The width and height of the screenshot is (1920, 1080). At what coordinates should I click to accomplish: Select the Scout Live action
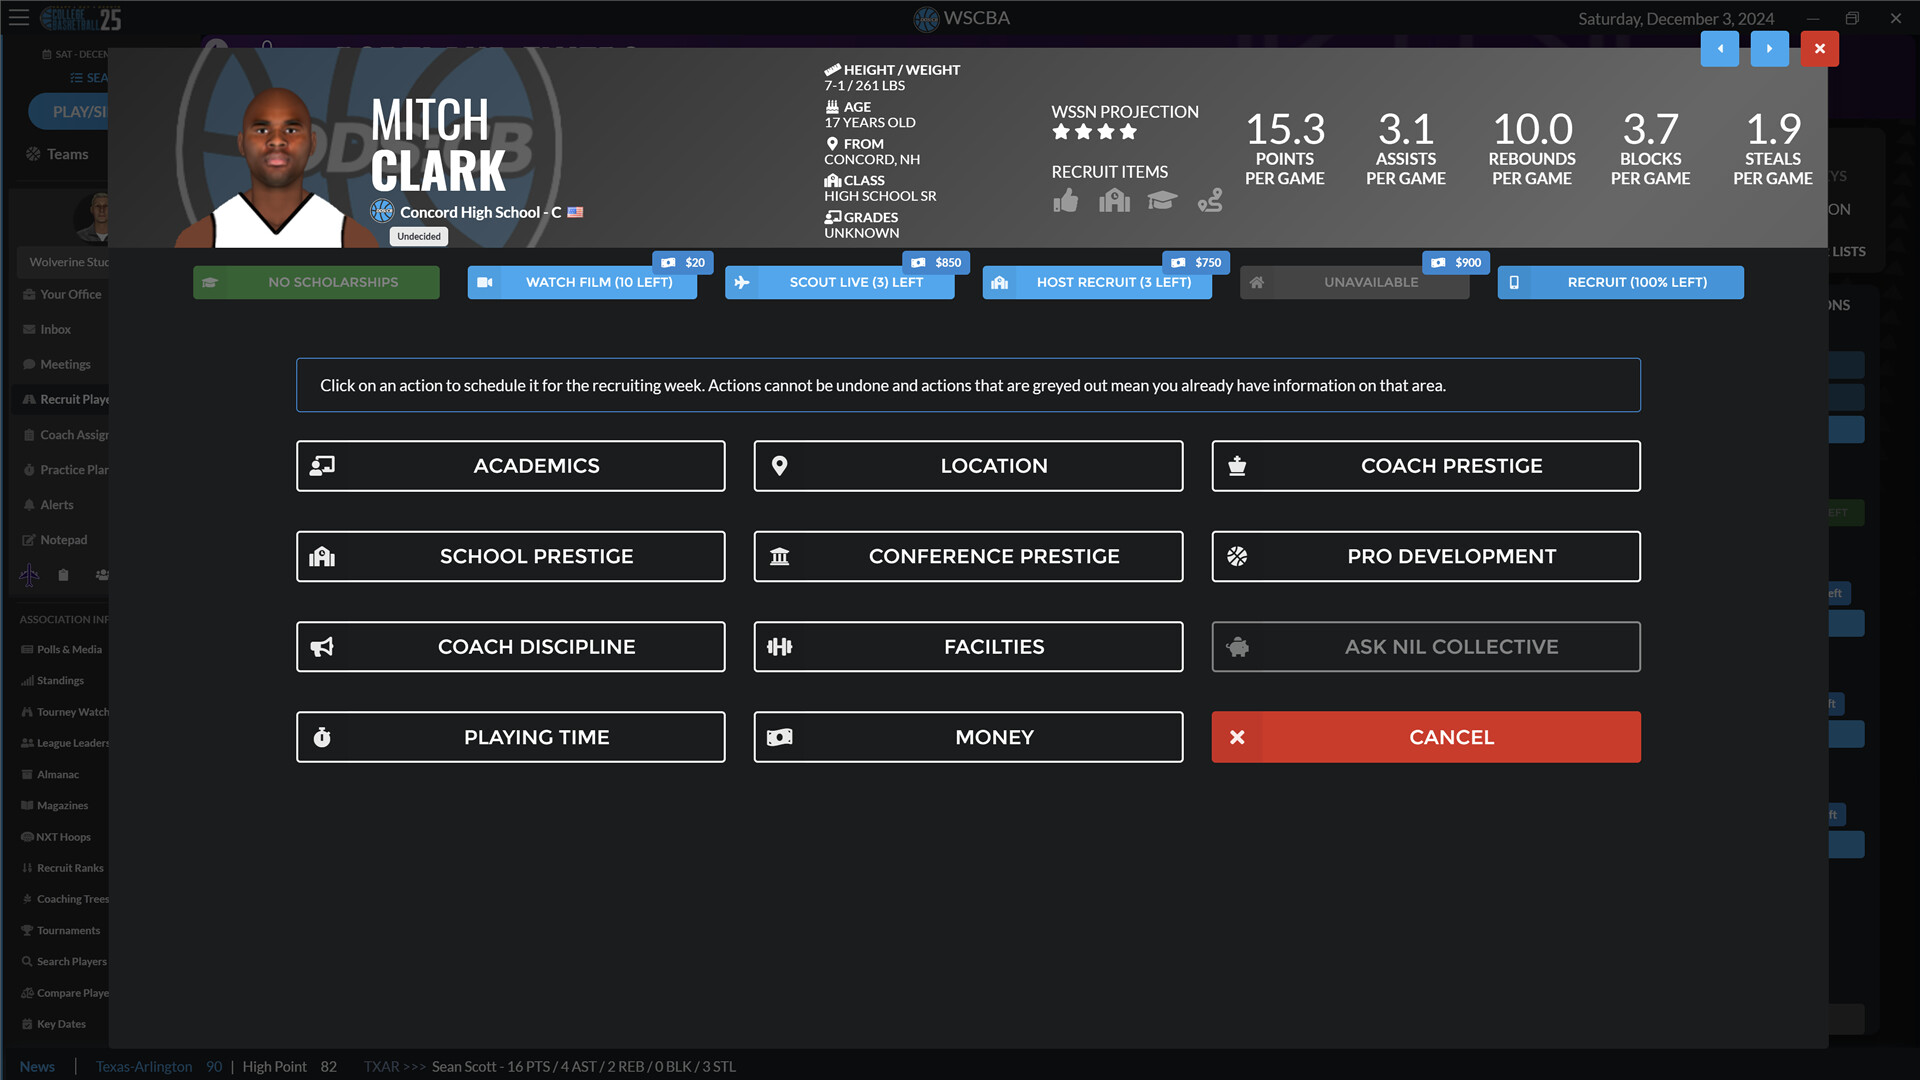(839, 282)
